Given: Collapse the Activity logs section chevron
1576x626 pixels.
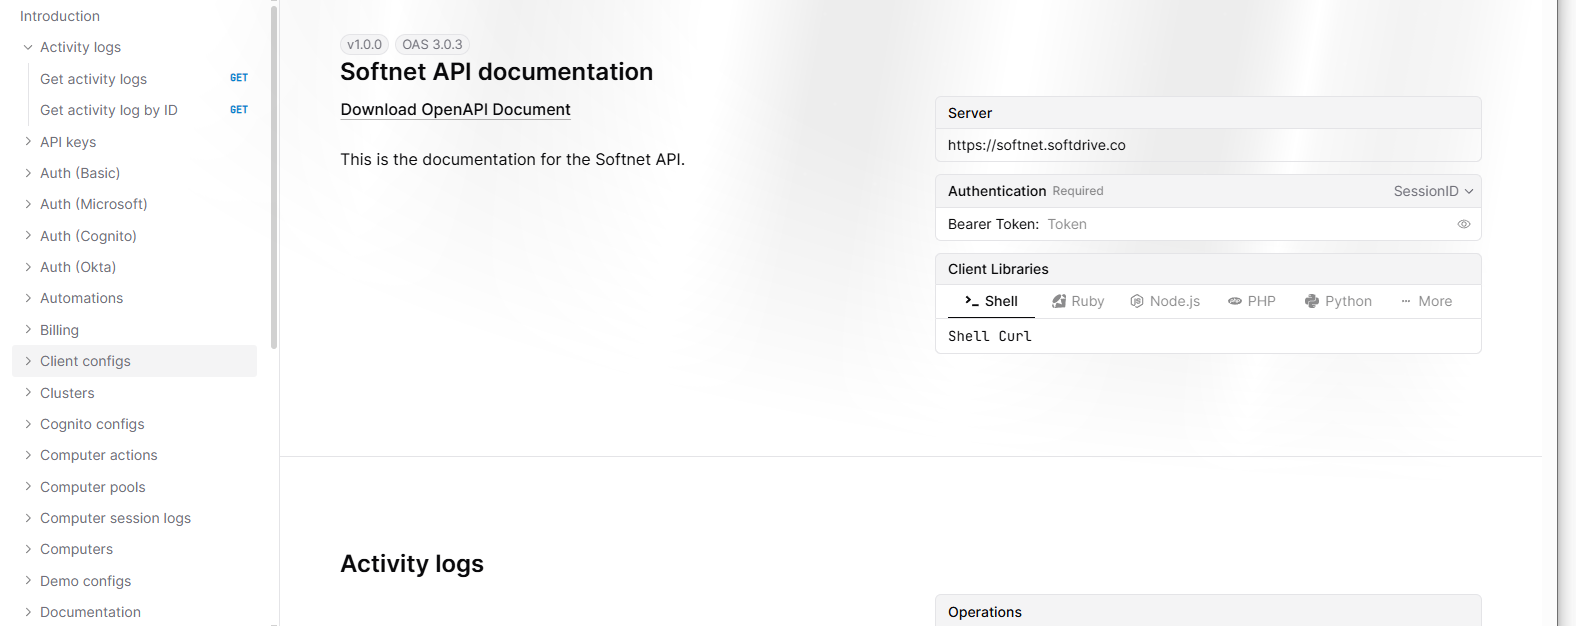Looking at the screenshot, I should pos(28,47).
